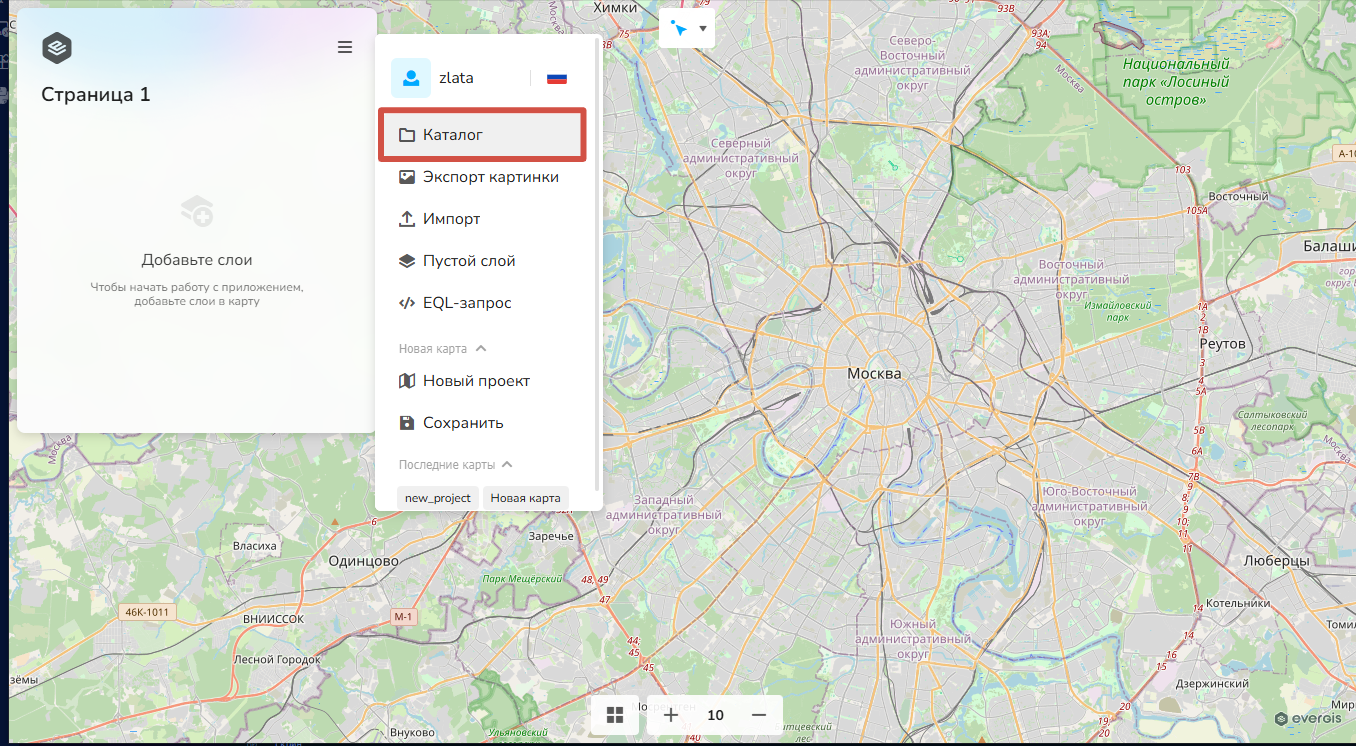Zoom in with the plus button
The width and height of the screenshot is (1356, 746).
click(671, 715)
